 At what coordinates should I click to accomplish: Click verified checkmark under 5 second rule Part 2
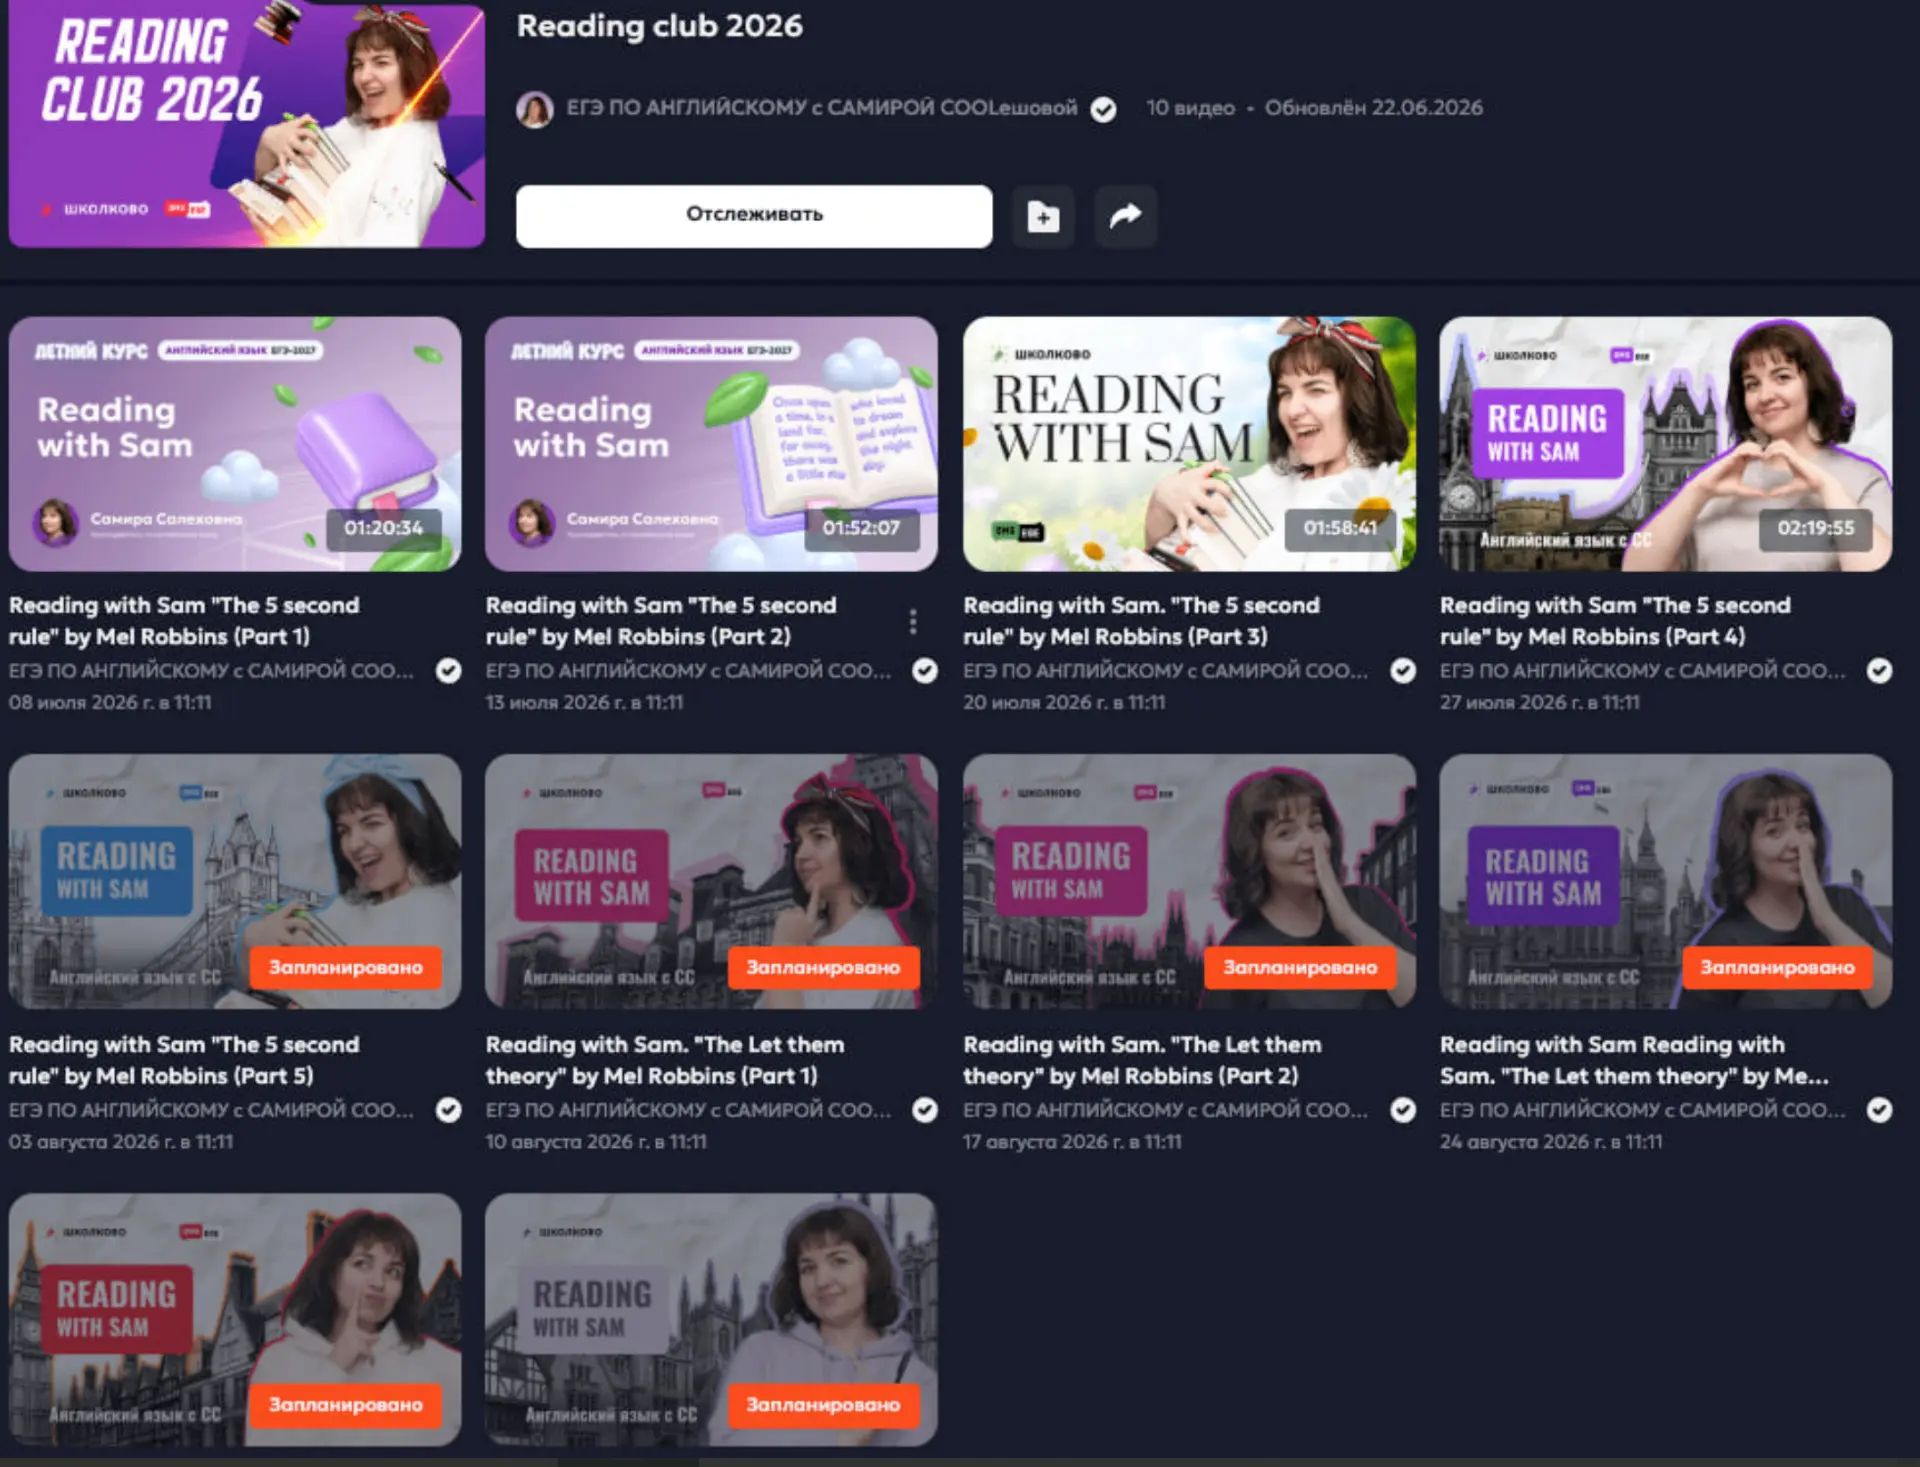pyautogui.click(x=925, y=670)
